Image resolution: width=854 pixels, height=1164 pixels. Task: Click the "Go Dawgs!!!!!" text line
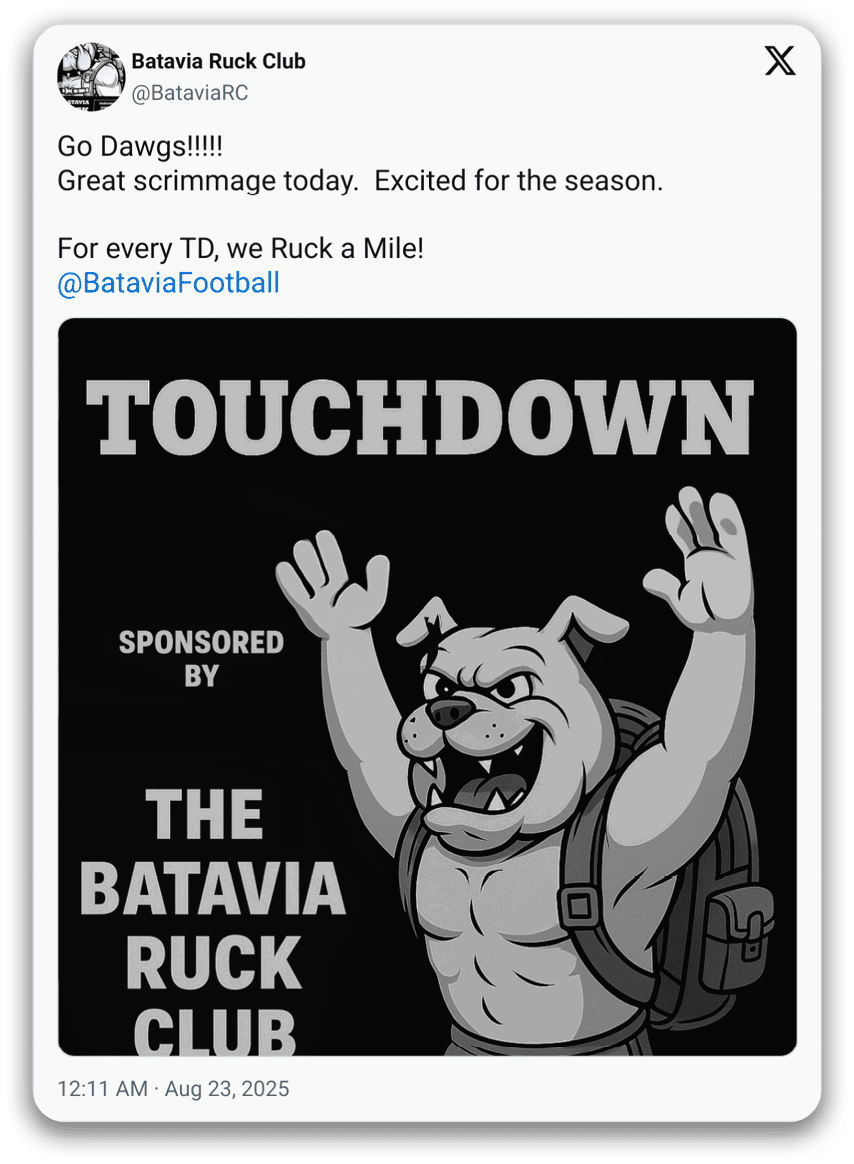(140, 146)
